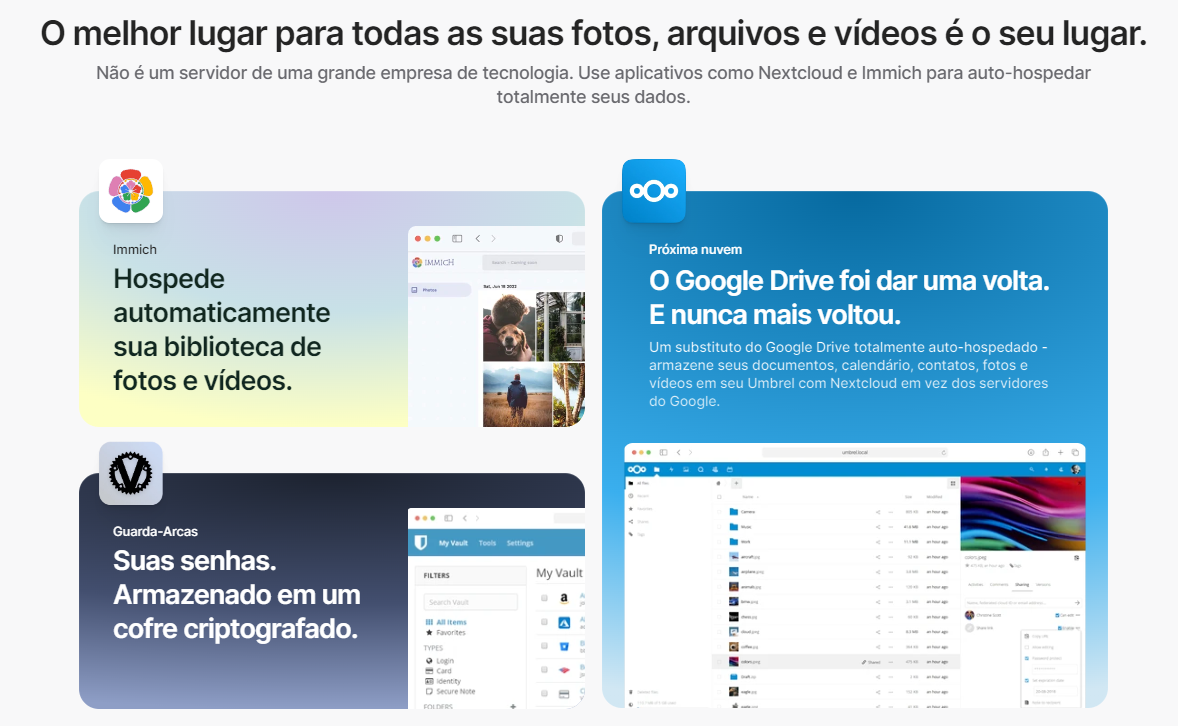The height and width of the screenshot is (726, 1178).
Task: Click the Bitbucket entry icon in My Vault
Action: click(563, 646)
